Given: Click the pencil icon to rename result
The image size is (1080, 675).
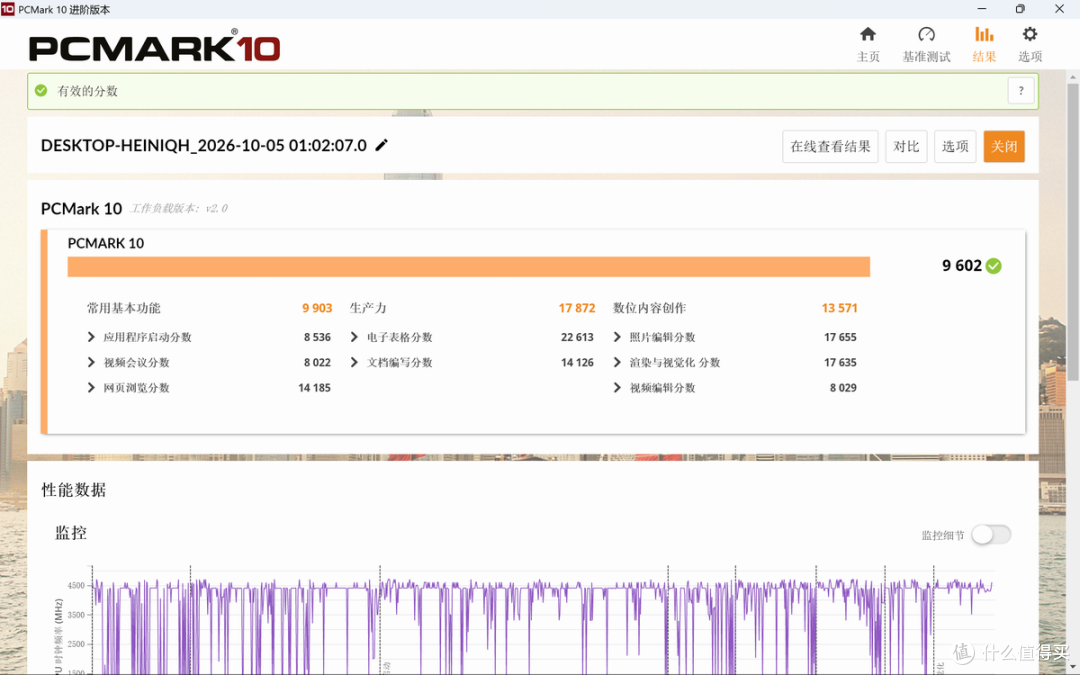Looking at the screenshot, I should point(382,145).
